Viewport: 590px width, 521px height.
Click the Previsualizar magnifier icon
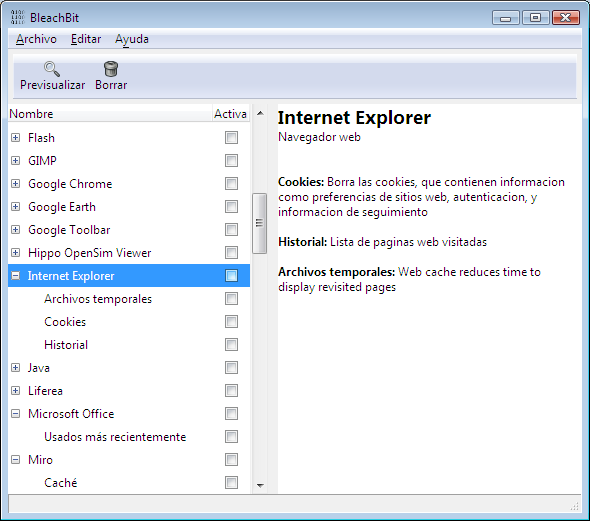point(52,69)
